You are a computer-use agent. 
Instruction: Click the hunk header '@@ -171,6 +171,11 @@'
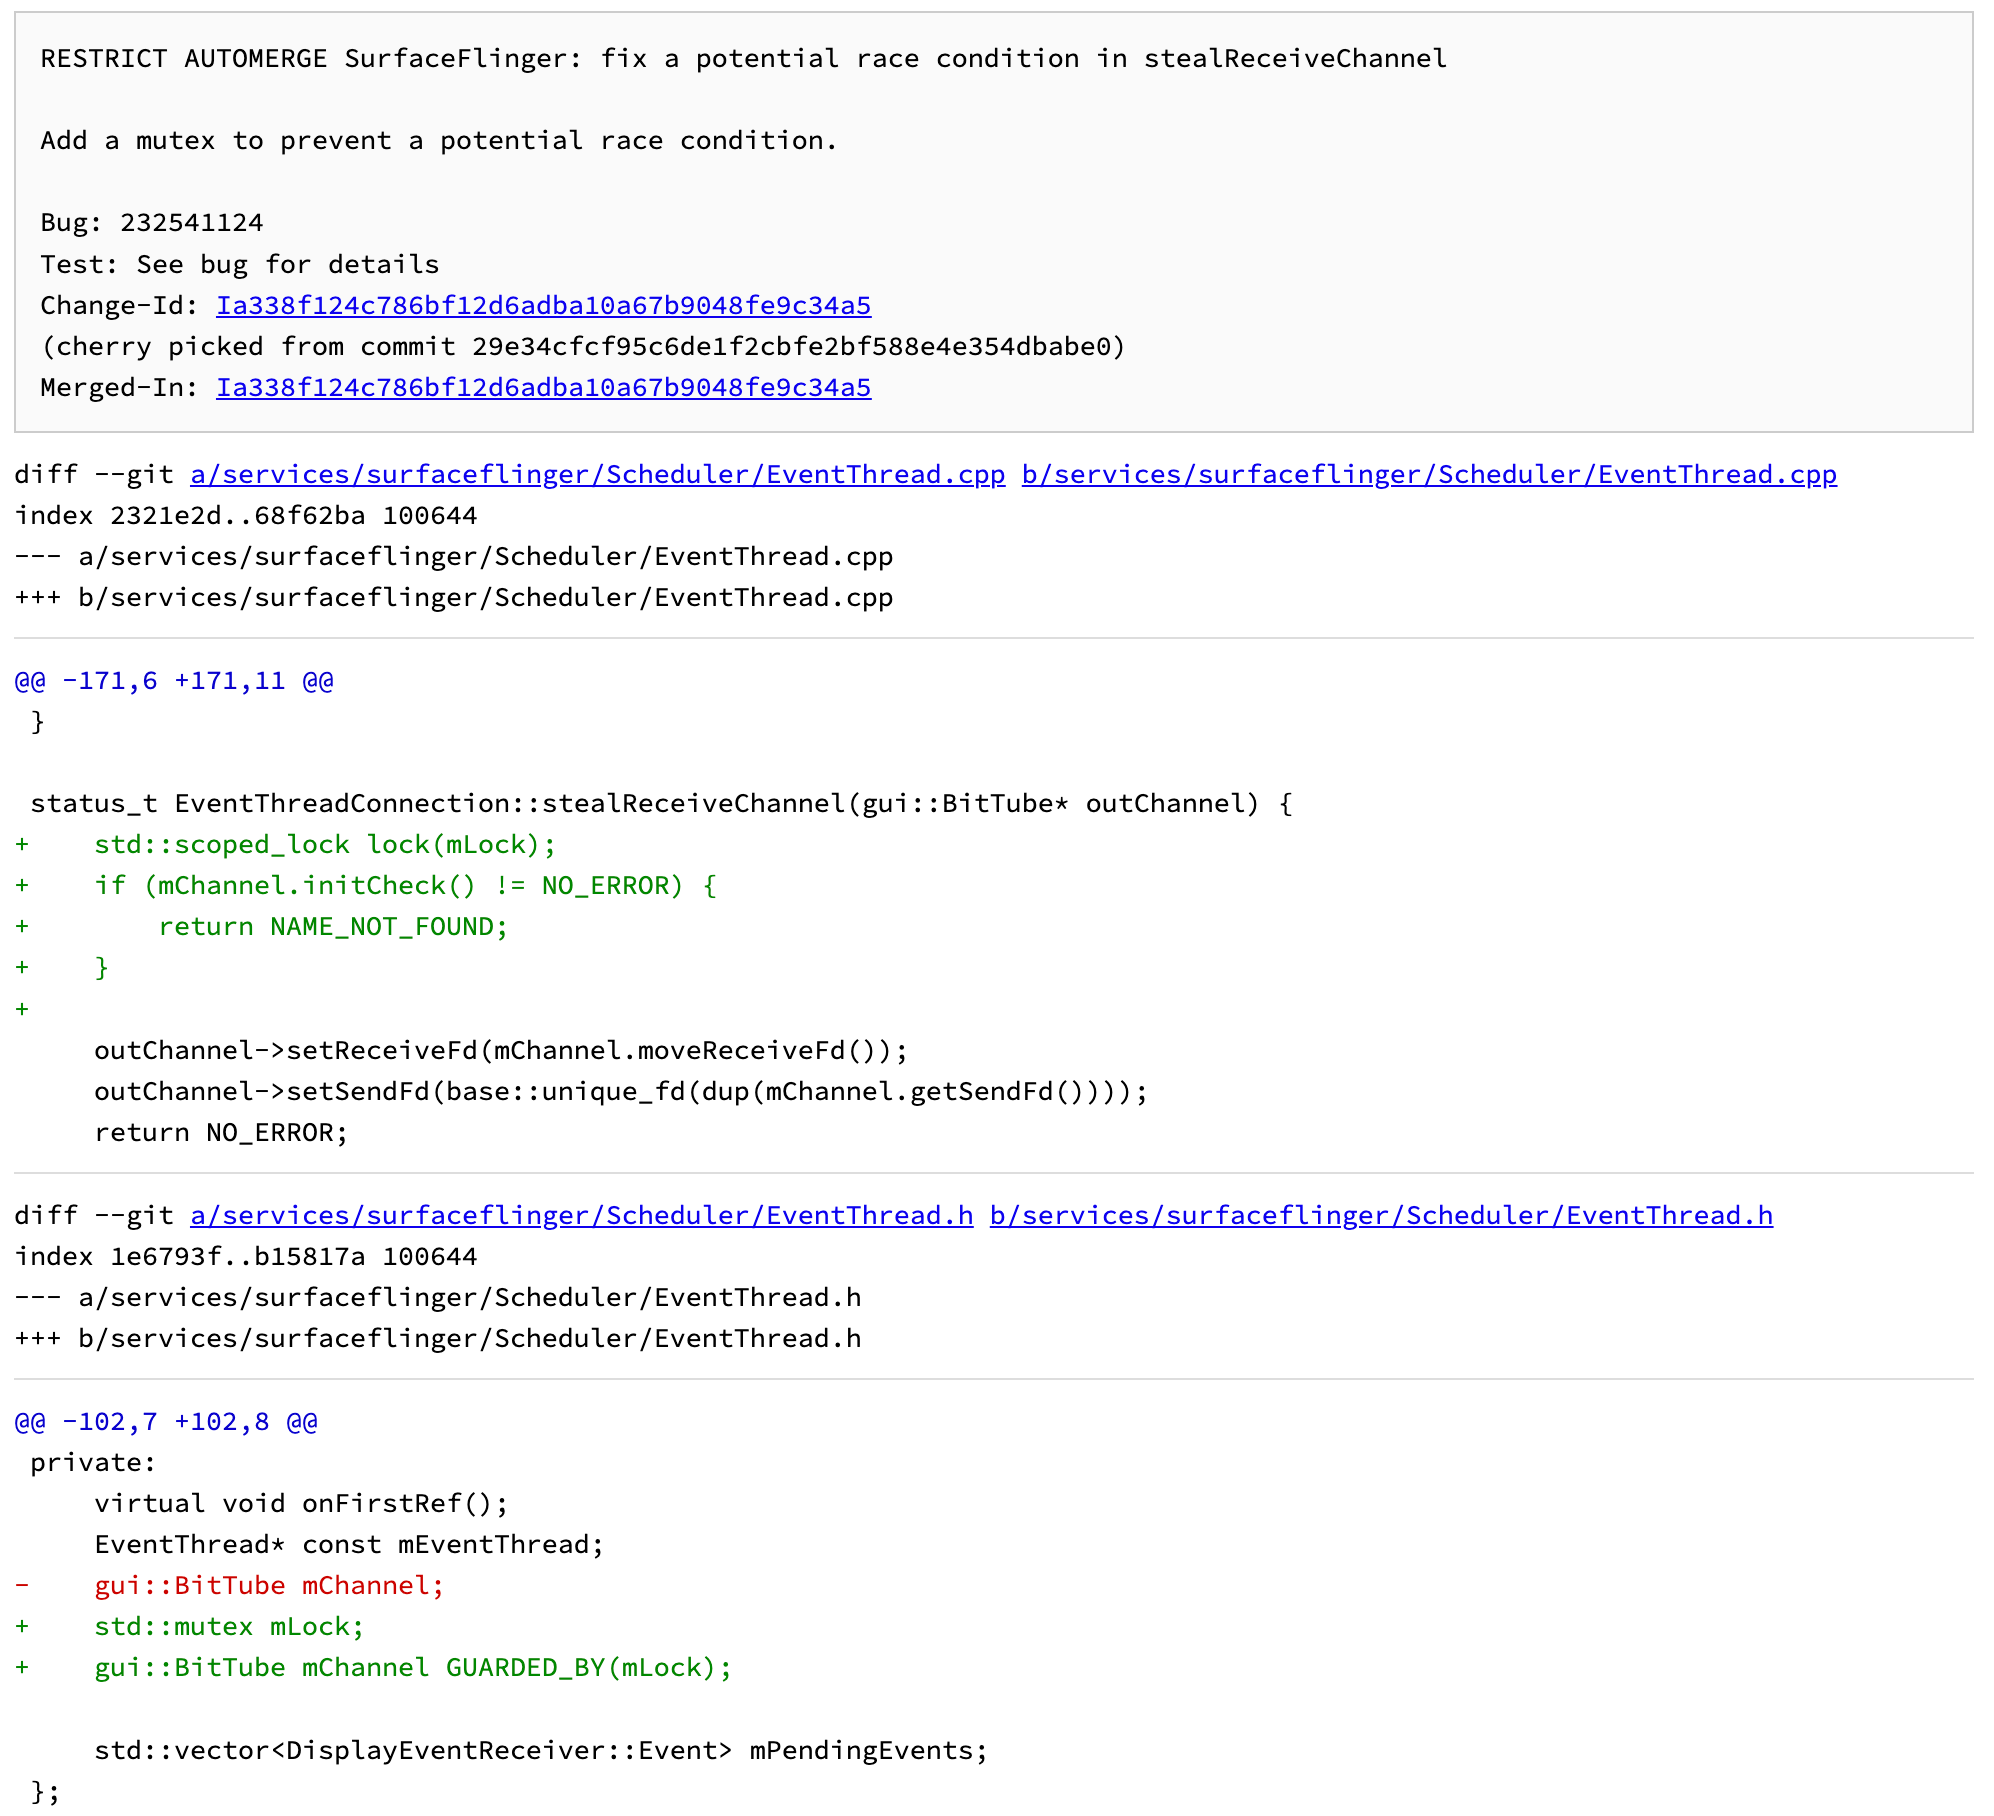point(174,680)
